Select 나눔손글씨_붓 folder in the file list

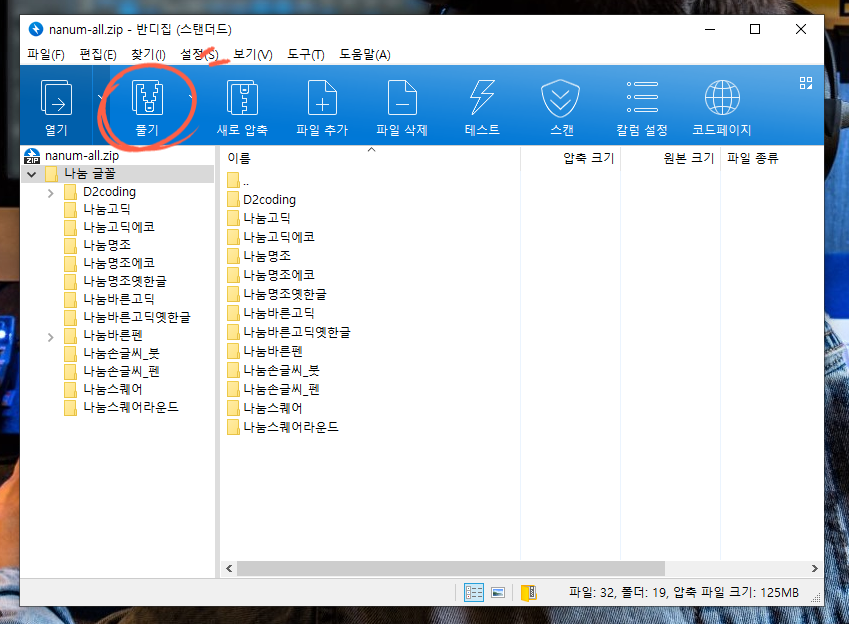tap(273, 370)
